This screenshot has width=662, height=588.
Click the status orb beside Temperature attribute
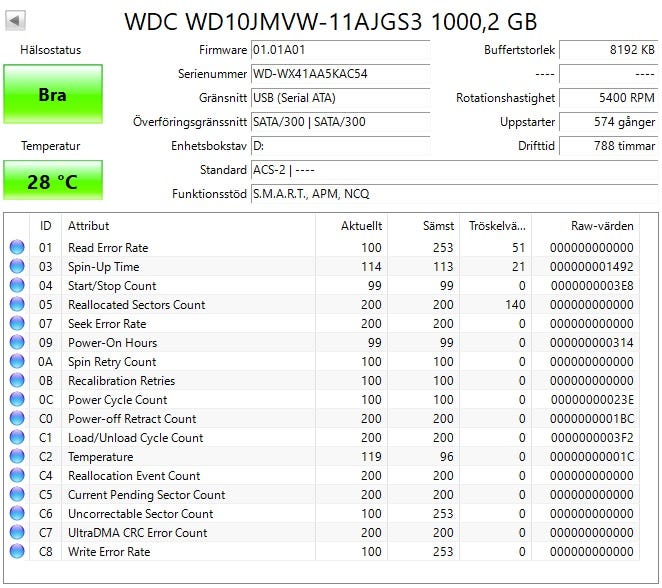[17, 456]
